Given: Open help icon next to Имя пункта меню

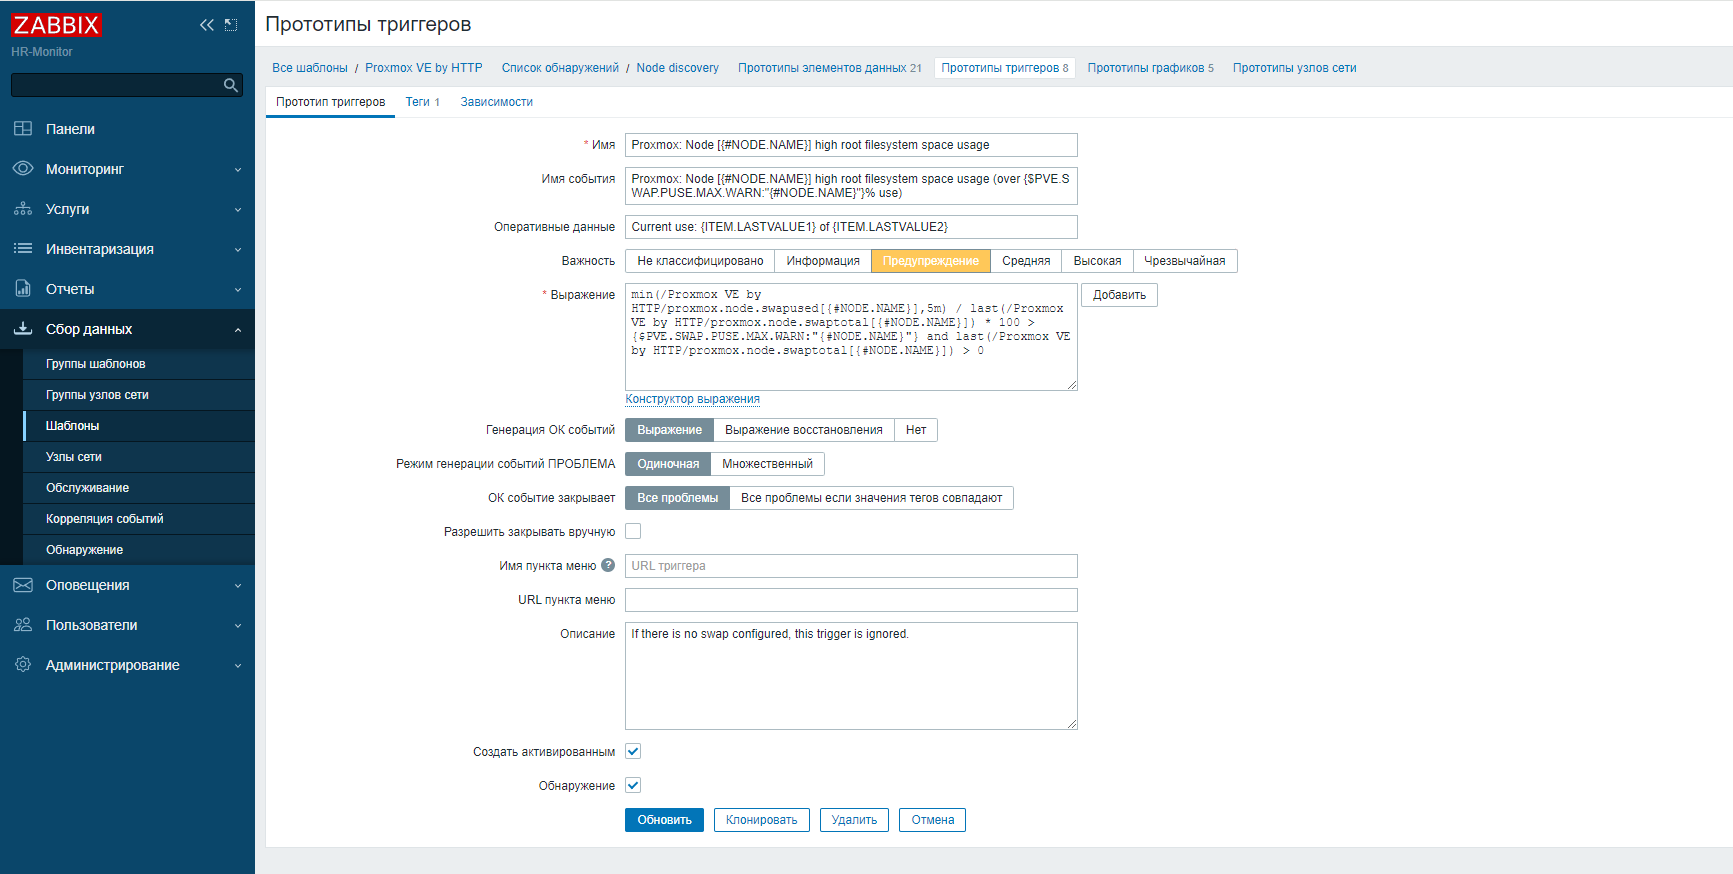Looking at the screenshot, I should coord(608,565).
